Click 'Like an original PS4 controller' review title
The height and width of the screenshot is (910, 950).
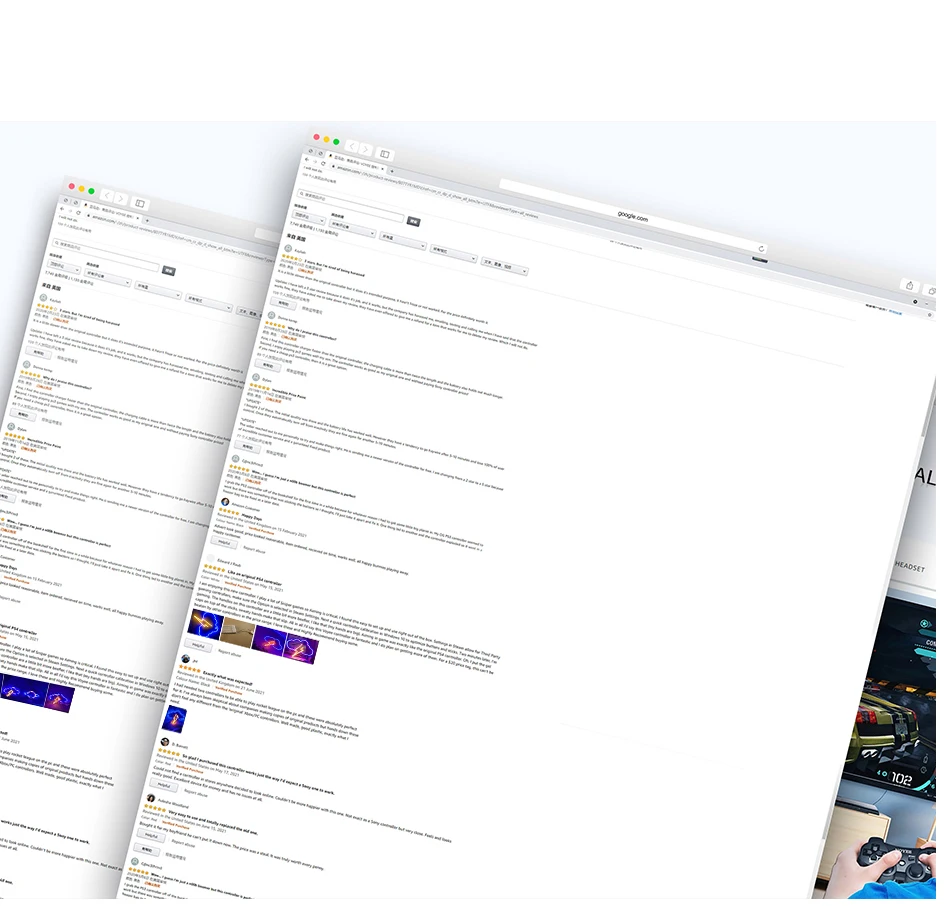[x=254, y=578]
